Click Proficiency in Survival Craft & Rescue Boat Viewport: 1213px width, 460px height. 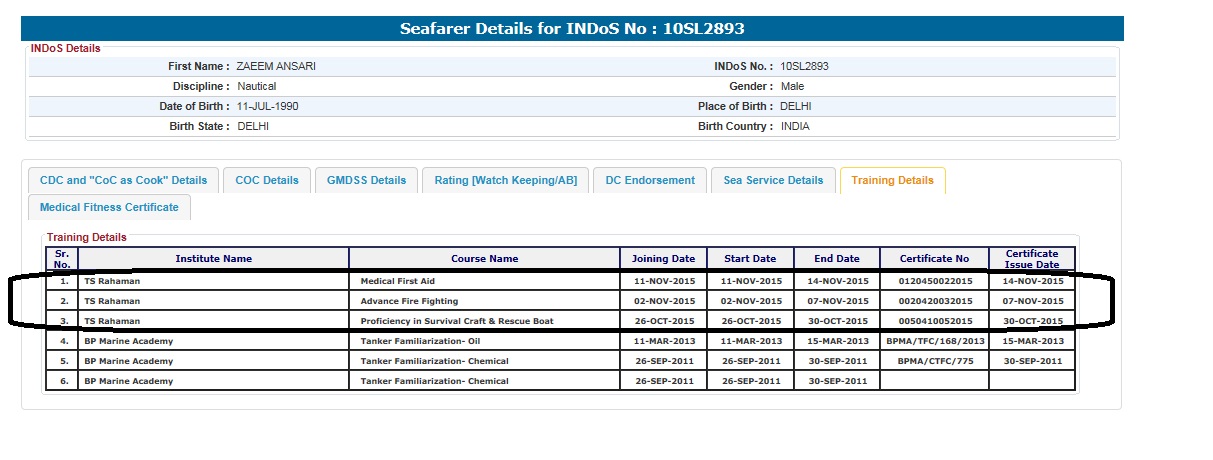point(457,321)
